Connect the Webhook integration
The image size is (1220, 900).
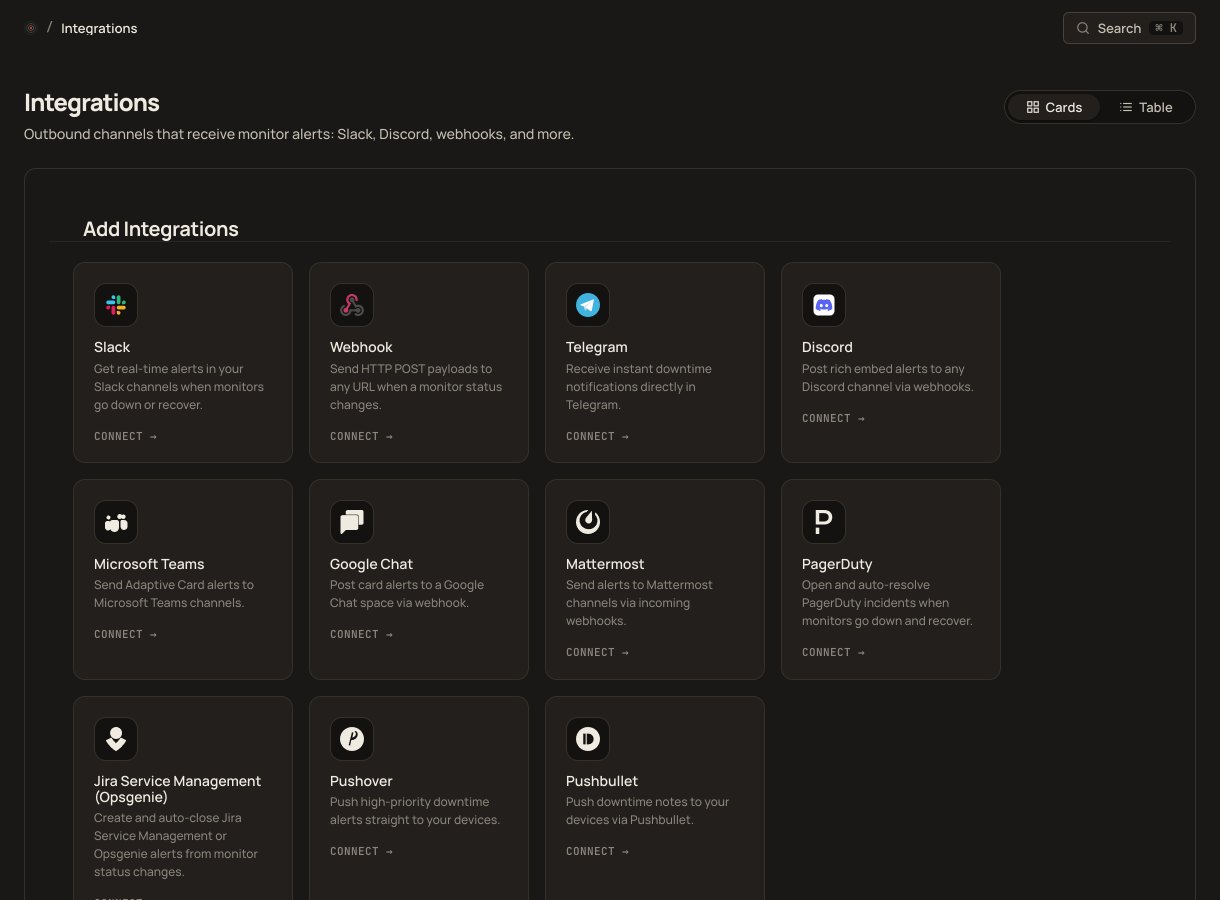click(x=362, y=436)
